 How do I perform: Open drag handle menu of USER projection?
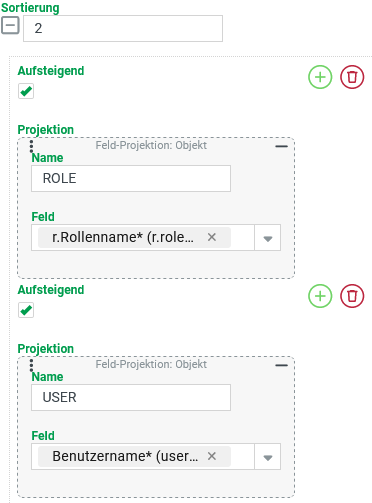(31, 365)
